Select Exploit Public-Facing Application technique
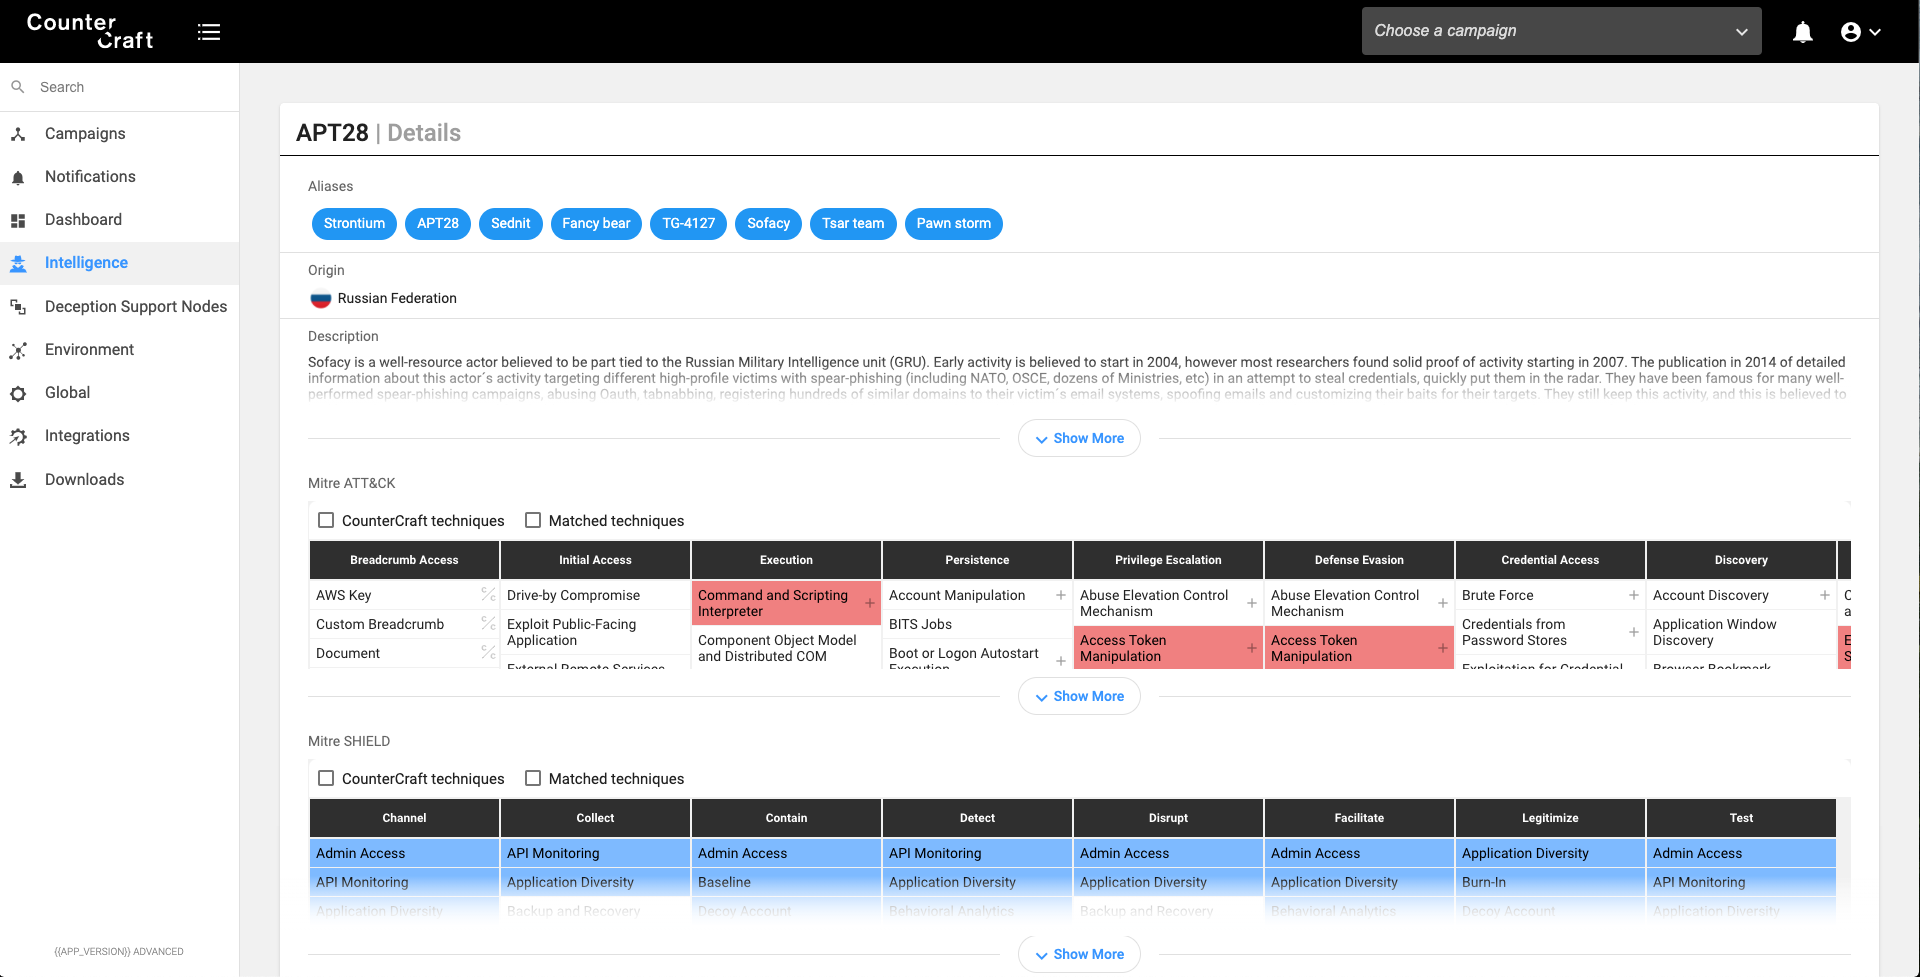Viewport: 1920px width, 977px height. pyautogui.click(x=595, y=632)
